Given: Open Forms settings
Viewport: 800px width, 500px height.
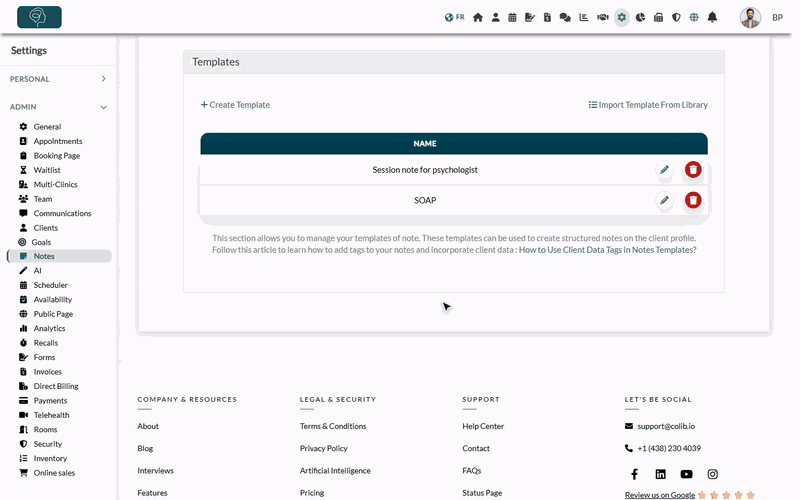Looking at the screenshot, I should [x=44, y=358].
